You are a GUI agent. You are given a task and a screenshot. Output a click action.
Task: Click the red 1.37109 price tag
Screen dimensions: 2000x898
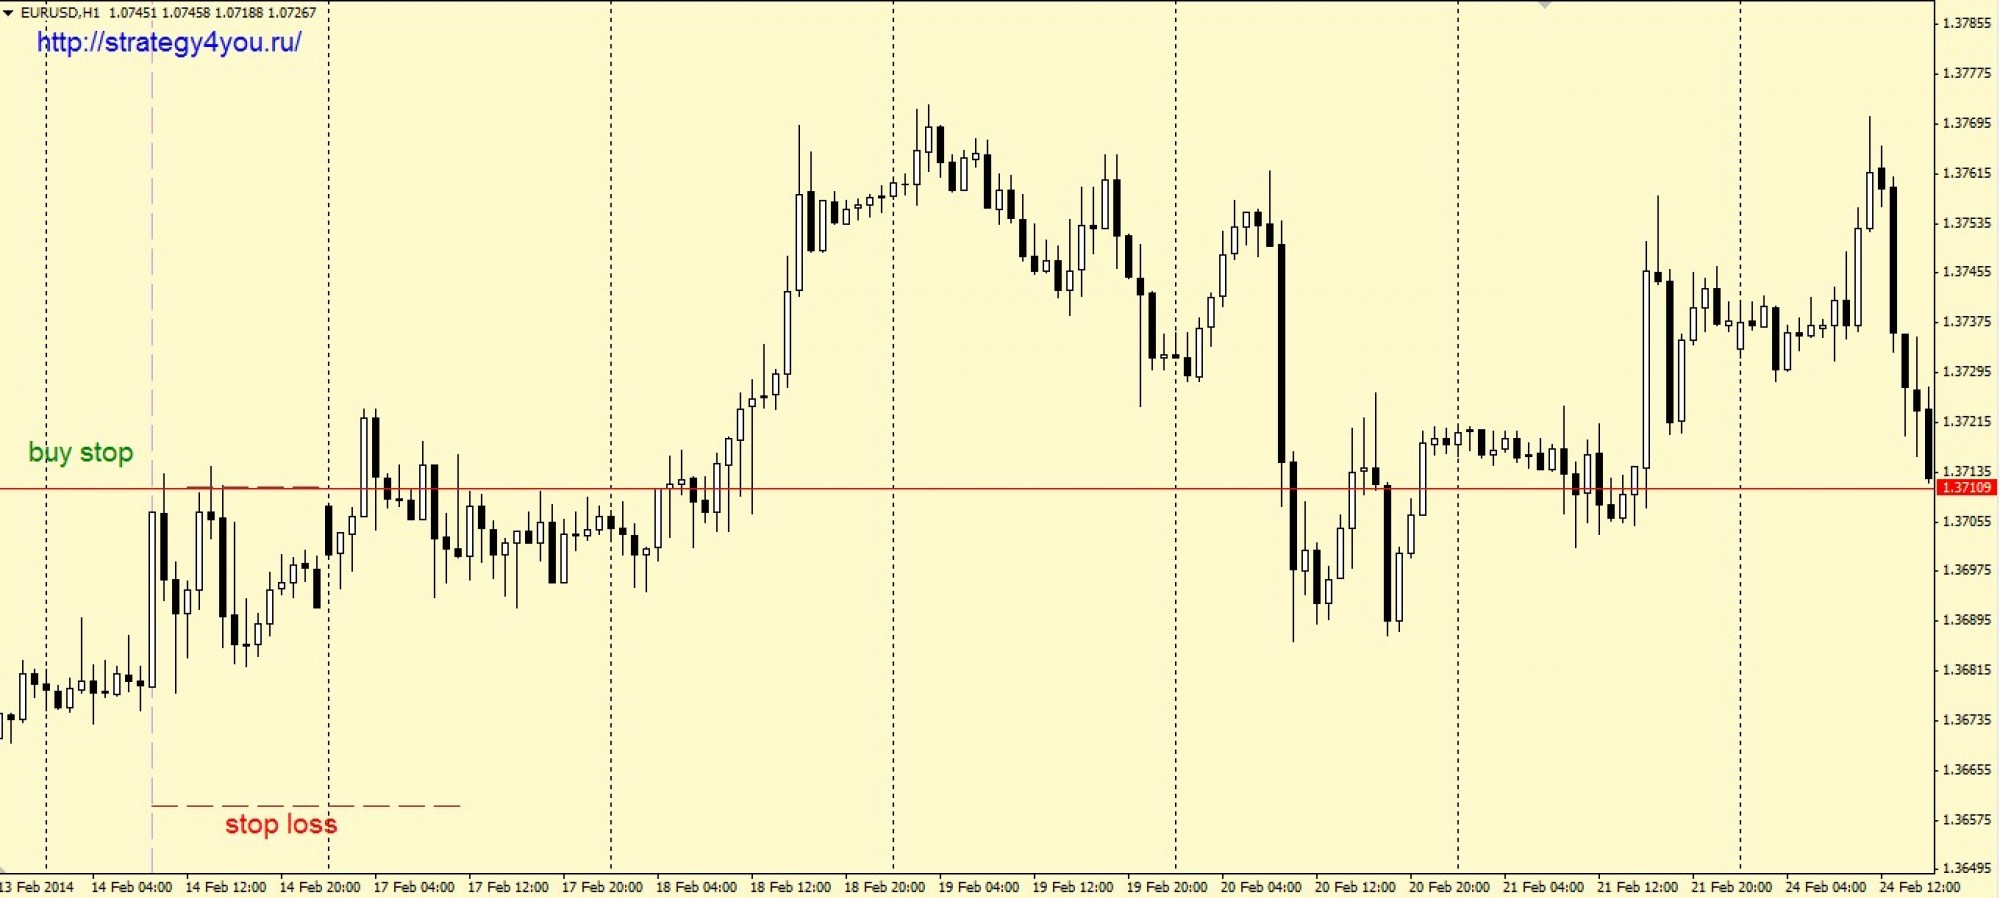(1966, 488)
